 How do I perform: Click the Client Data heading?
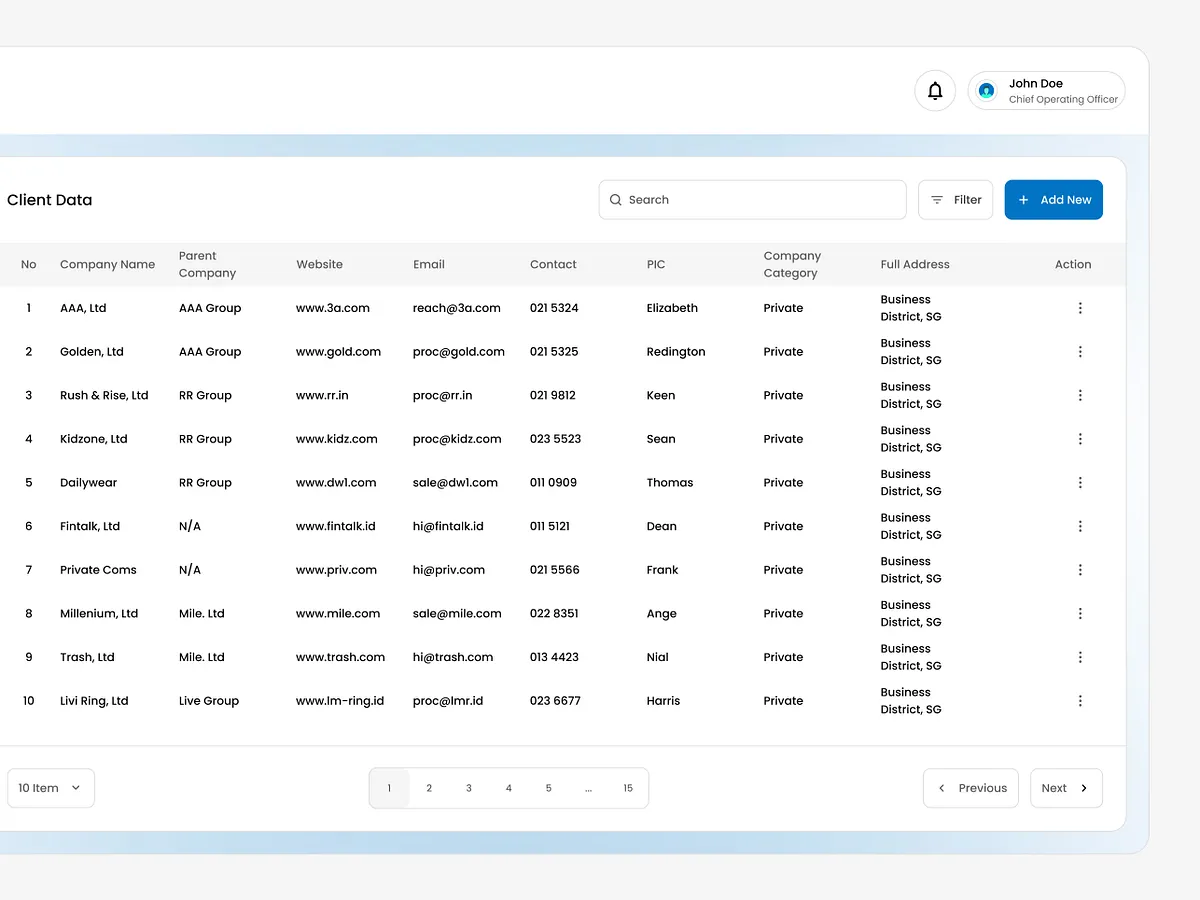click(x=50, y=200)
